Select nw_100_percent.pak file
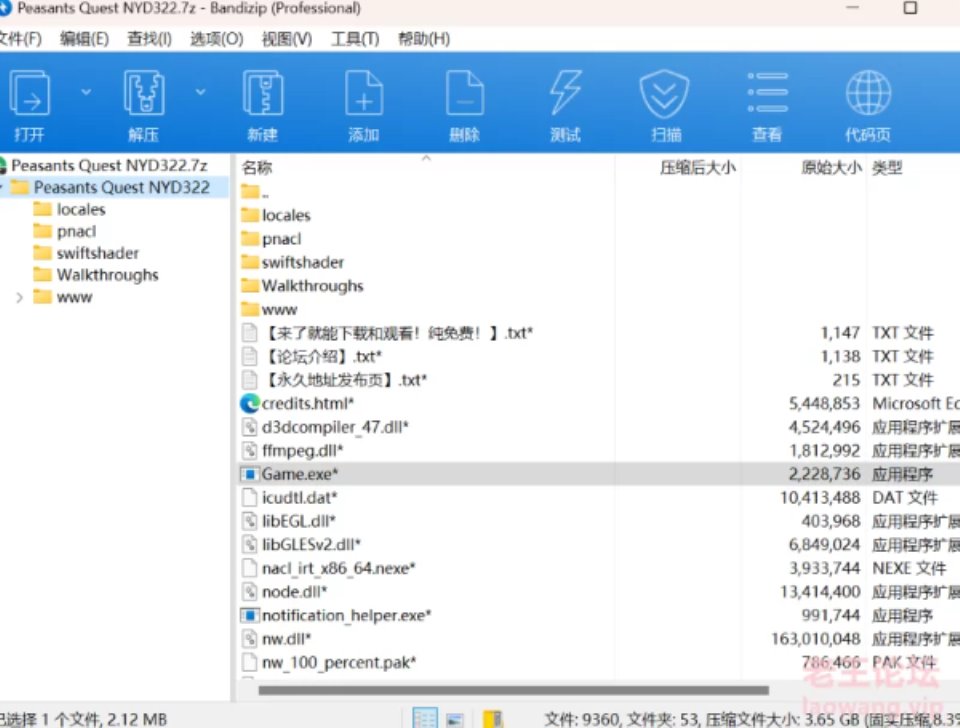Image resolution: width=960 pixels, height=728 pixels. pyautogui.click(x=339, y=662)
